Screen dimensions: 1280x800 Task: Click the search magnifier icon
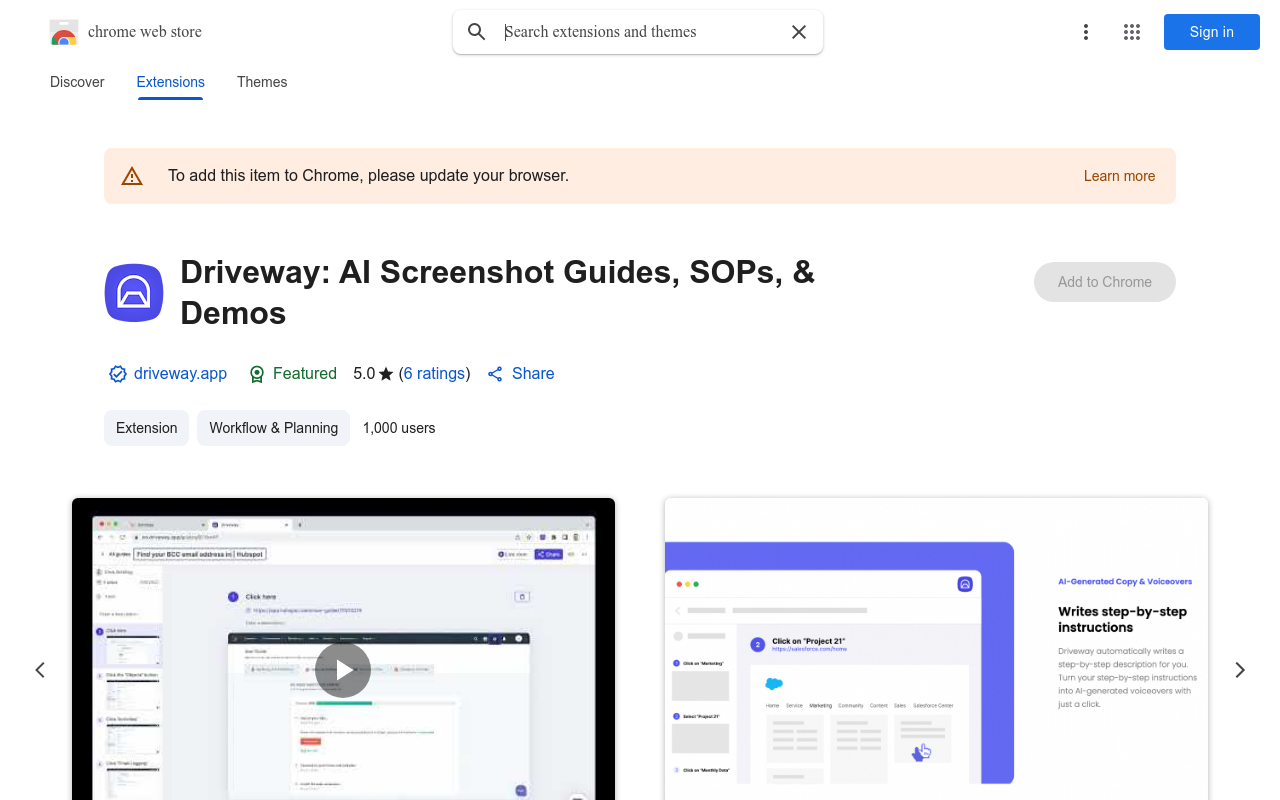pyautogui.click(x=477, y=32)
